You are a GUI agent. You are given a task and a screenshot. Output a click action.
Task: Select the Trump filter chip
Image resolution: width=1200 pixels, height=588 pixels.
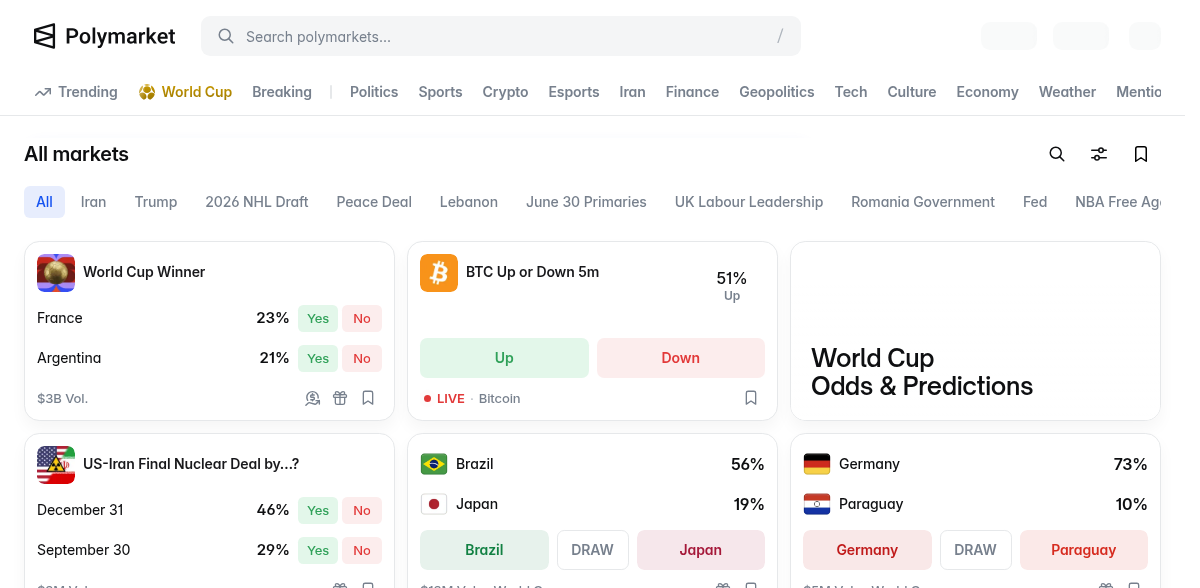tap(156, 202)
